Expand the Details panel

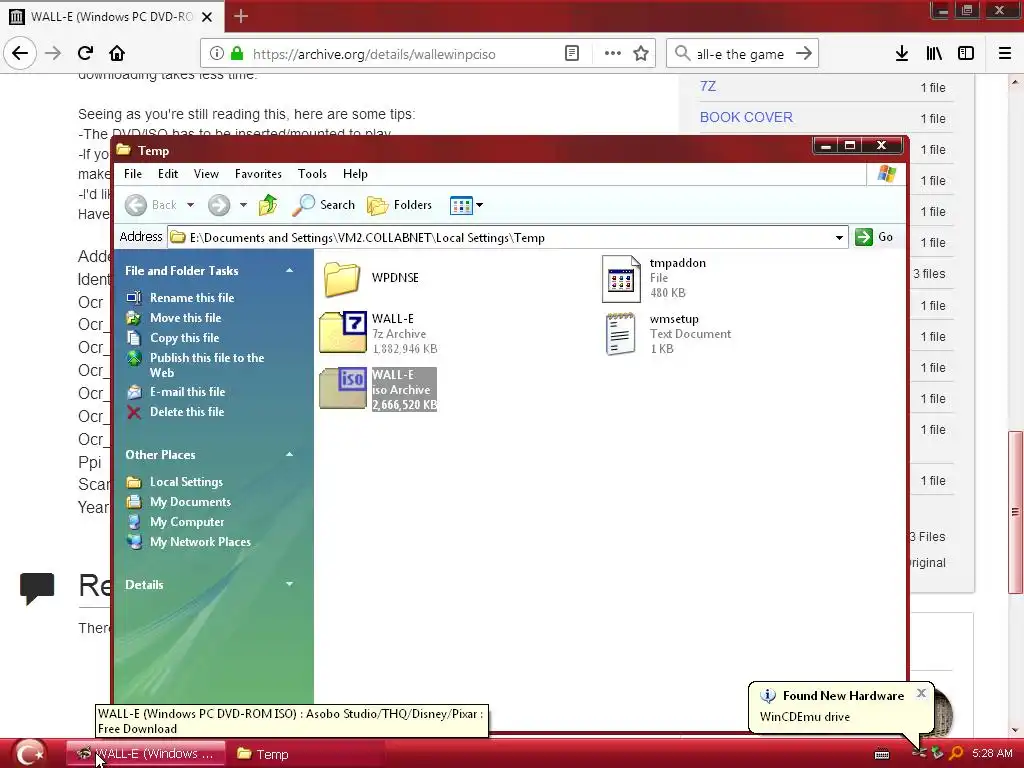[289, 584]
